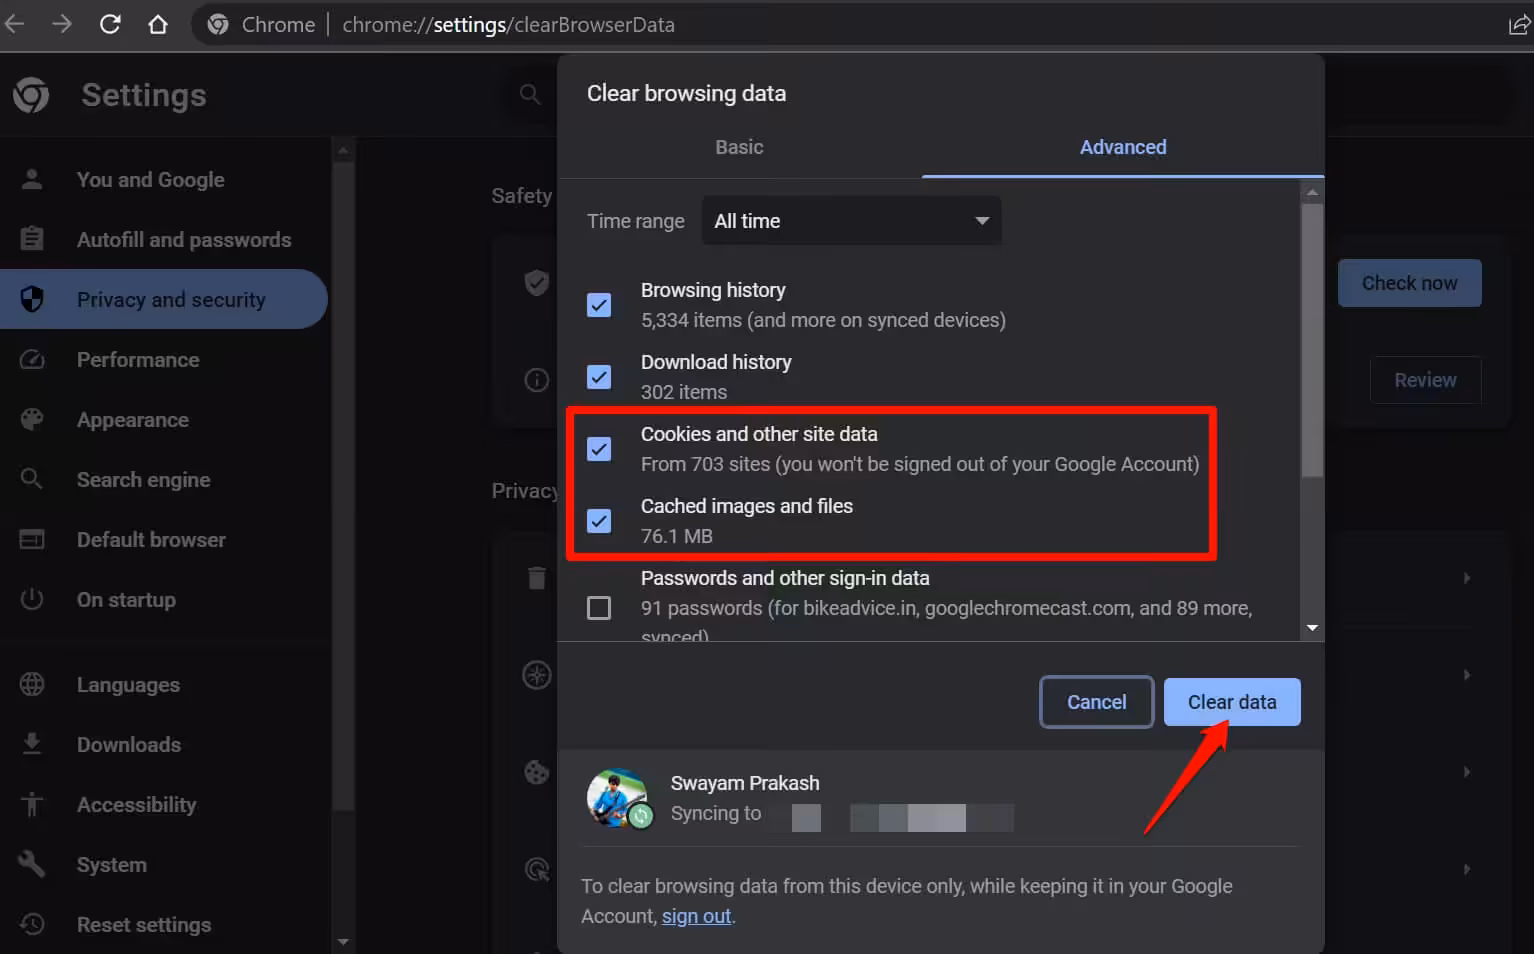Click the Download history label text

(716, 362)
